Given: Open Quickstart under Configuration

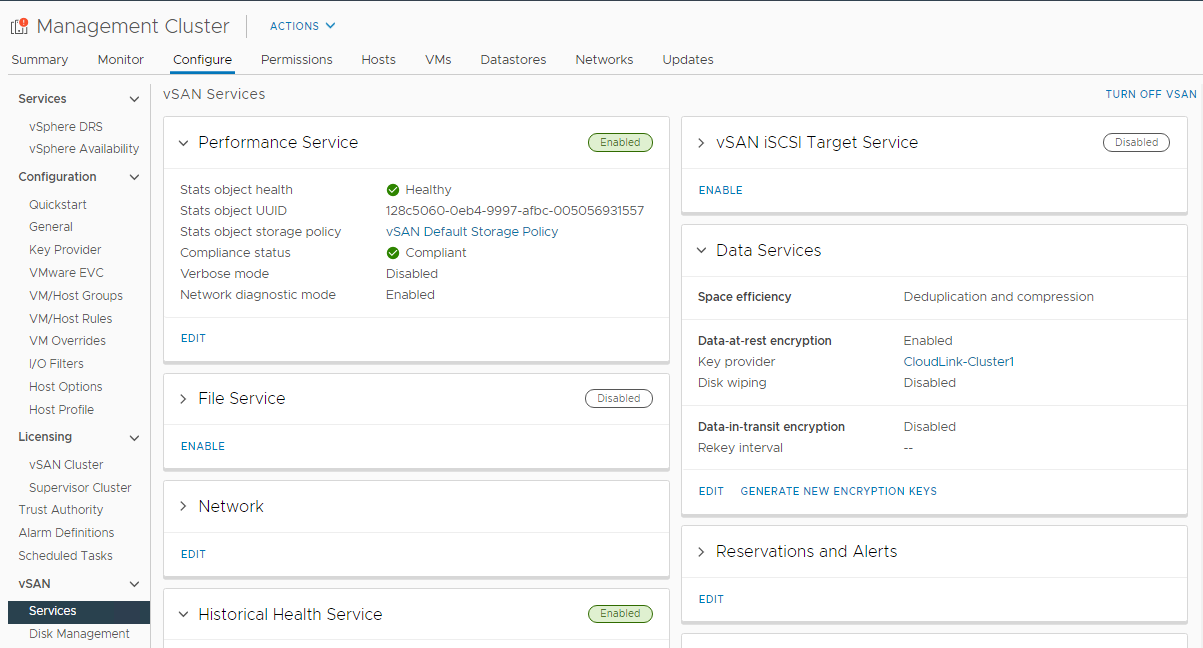Looking at the screenshot, I should tap(57, 204).
